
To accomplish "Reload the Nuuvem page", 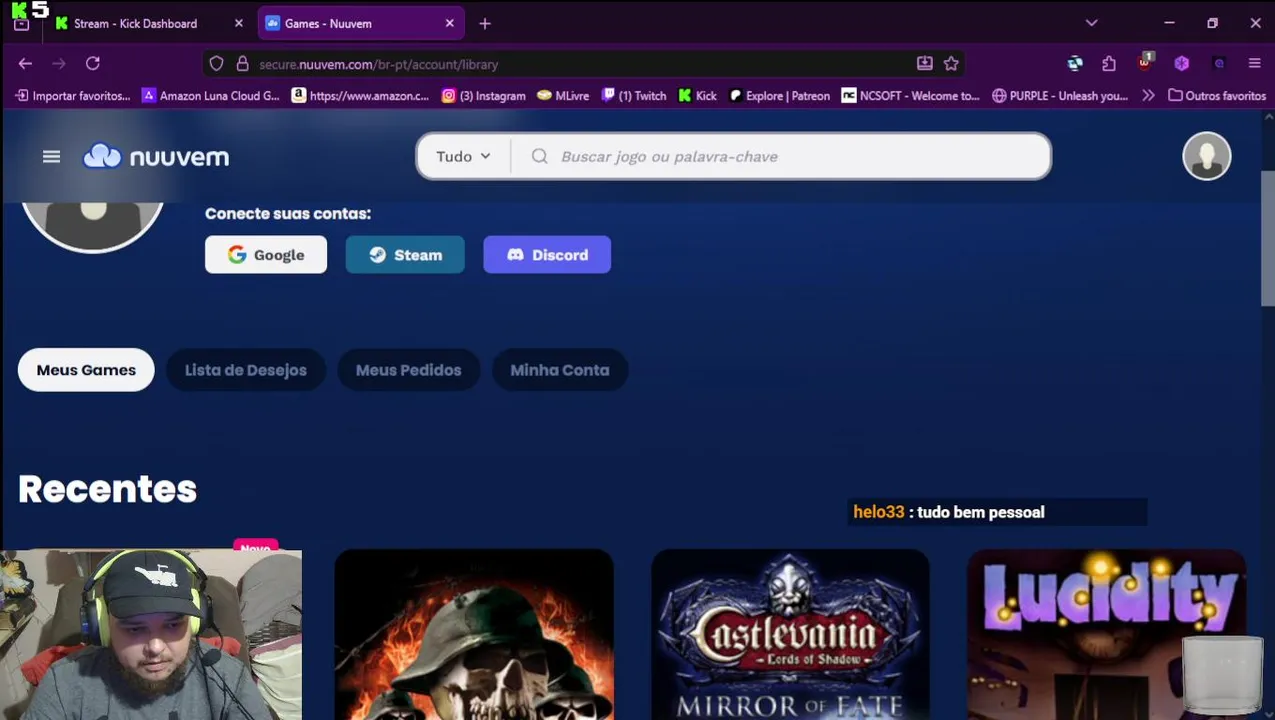I will tap(93, 64).
